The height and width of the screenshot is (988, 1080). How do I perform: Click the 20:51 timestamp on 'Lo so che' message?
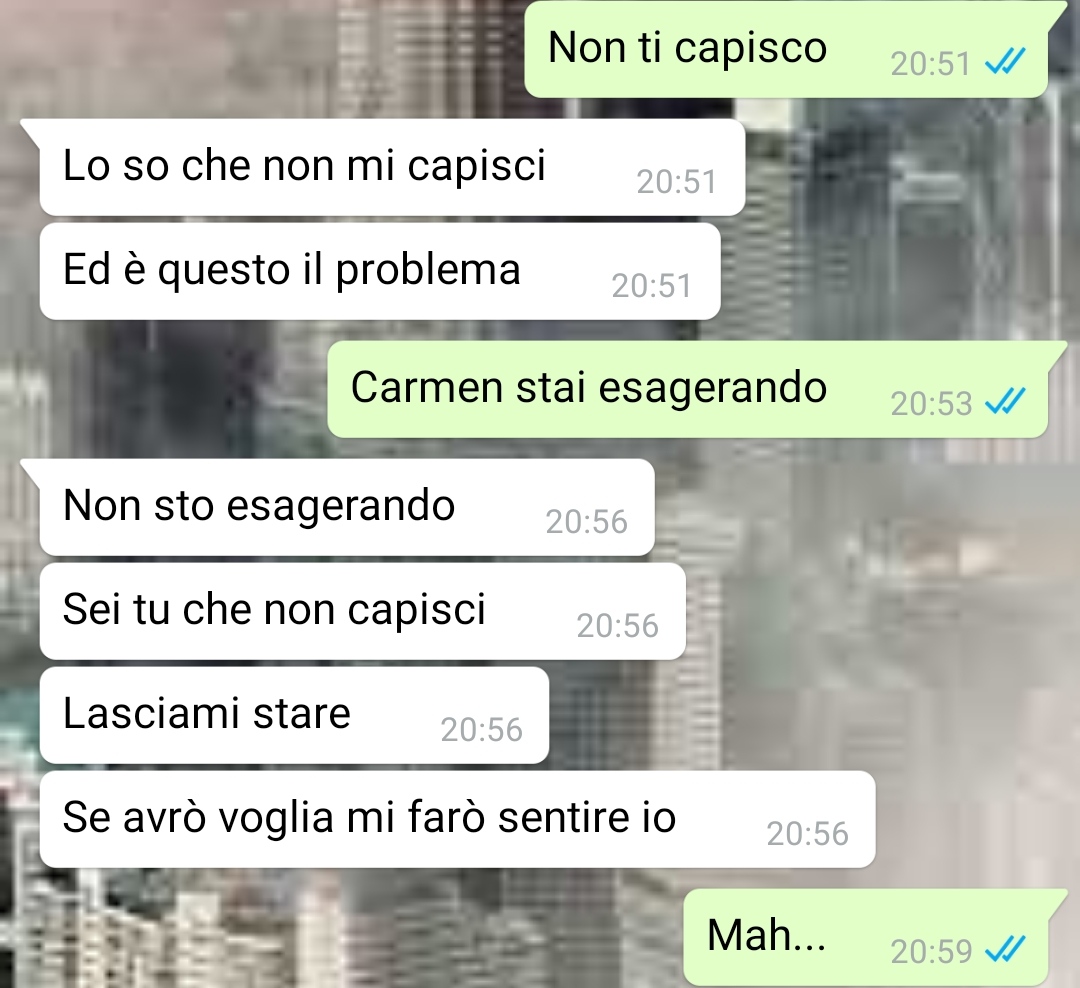[676, 182]
